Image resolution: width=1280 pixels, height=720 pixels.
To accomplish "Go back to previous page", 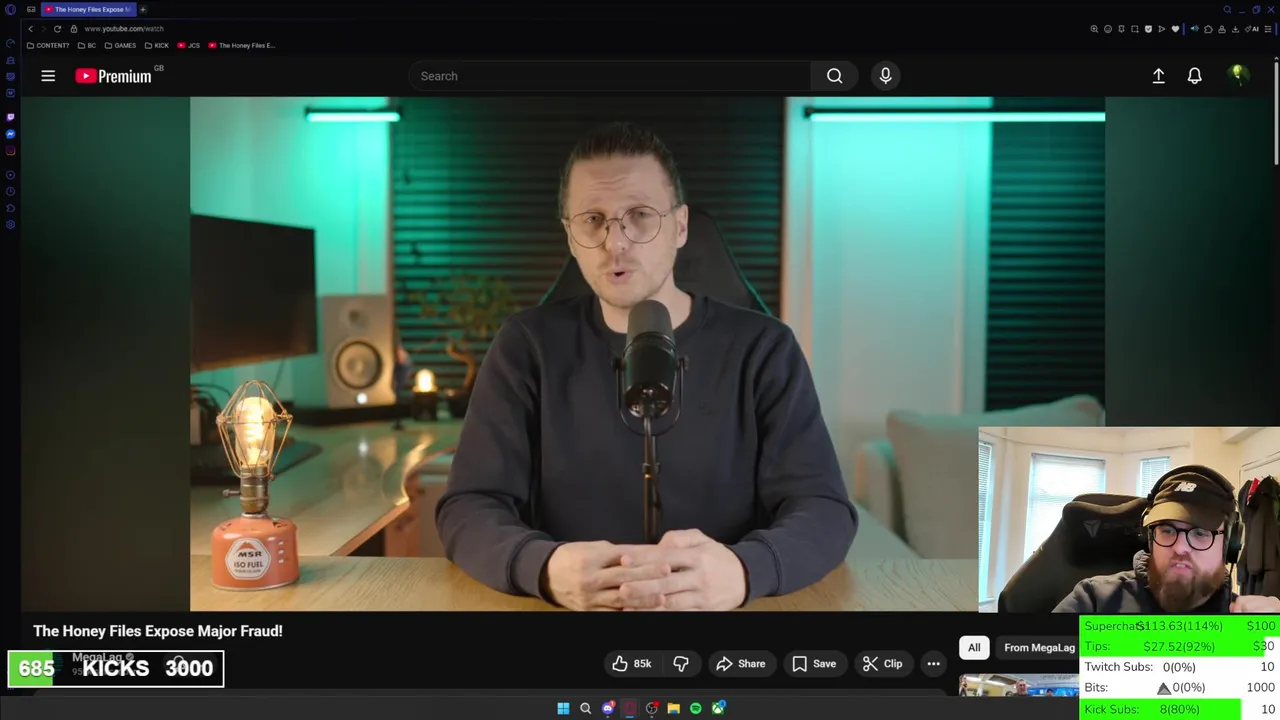I will tap(31, 29).
